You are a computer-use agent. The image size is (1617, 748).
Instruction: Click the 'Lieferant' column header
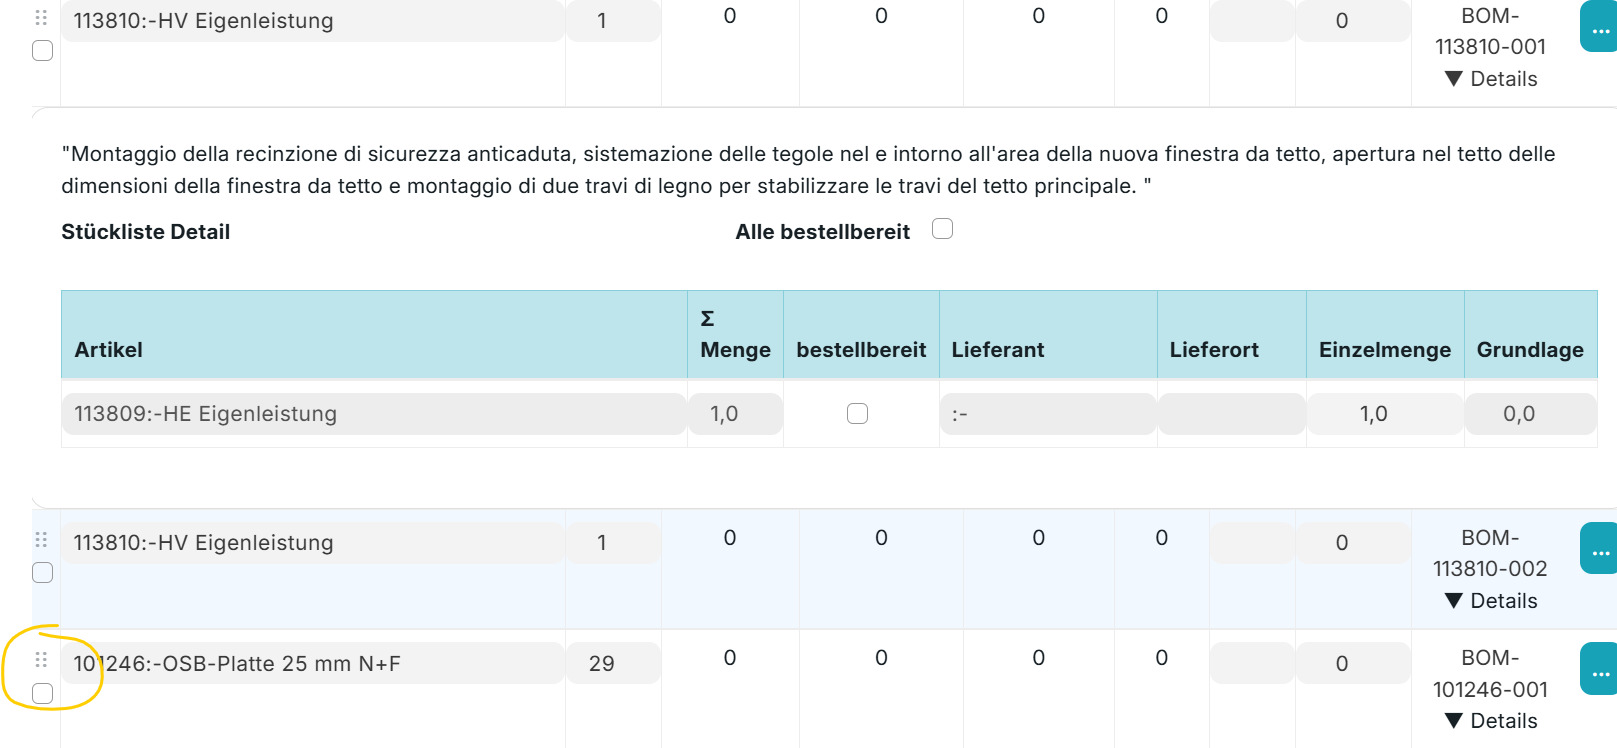pos(997,350)
